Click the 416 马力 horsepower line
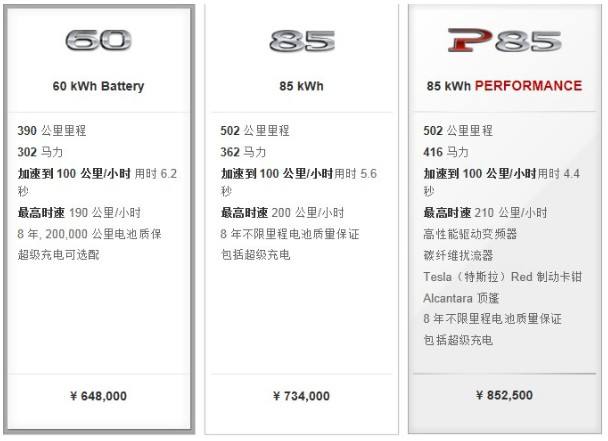The image size is (608, 441). point(446,152)
